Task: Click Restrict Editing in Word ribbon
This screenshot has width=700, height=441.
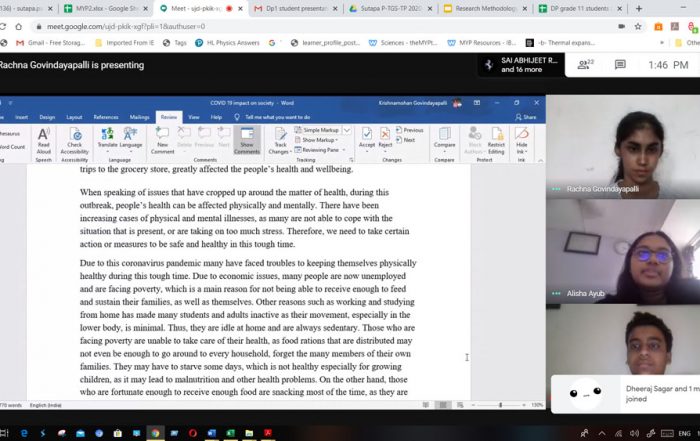Action: point(496,141)
